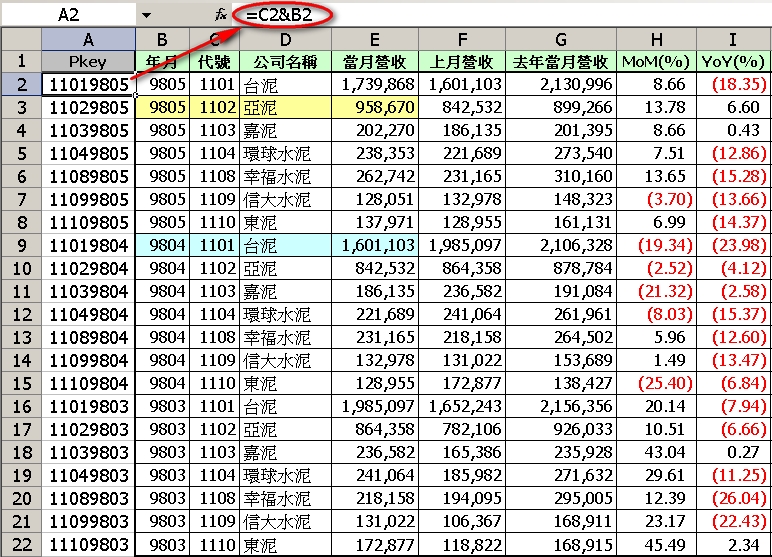
Task: Select column E header
Action: [375, 39]
